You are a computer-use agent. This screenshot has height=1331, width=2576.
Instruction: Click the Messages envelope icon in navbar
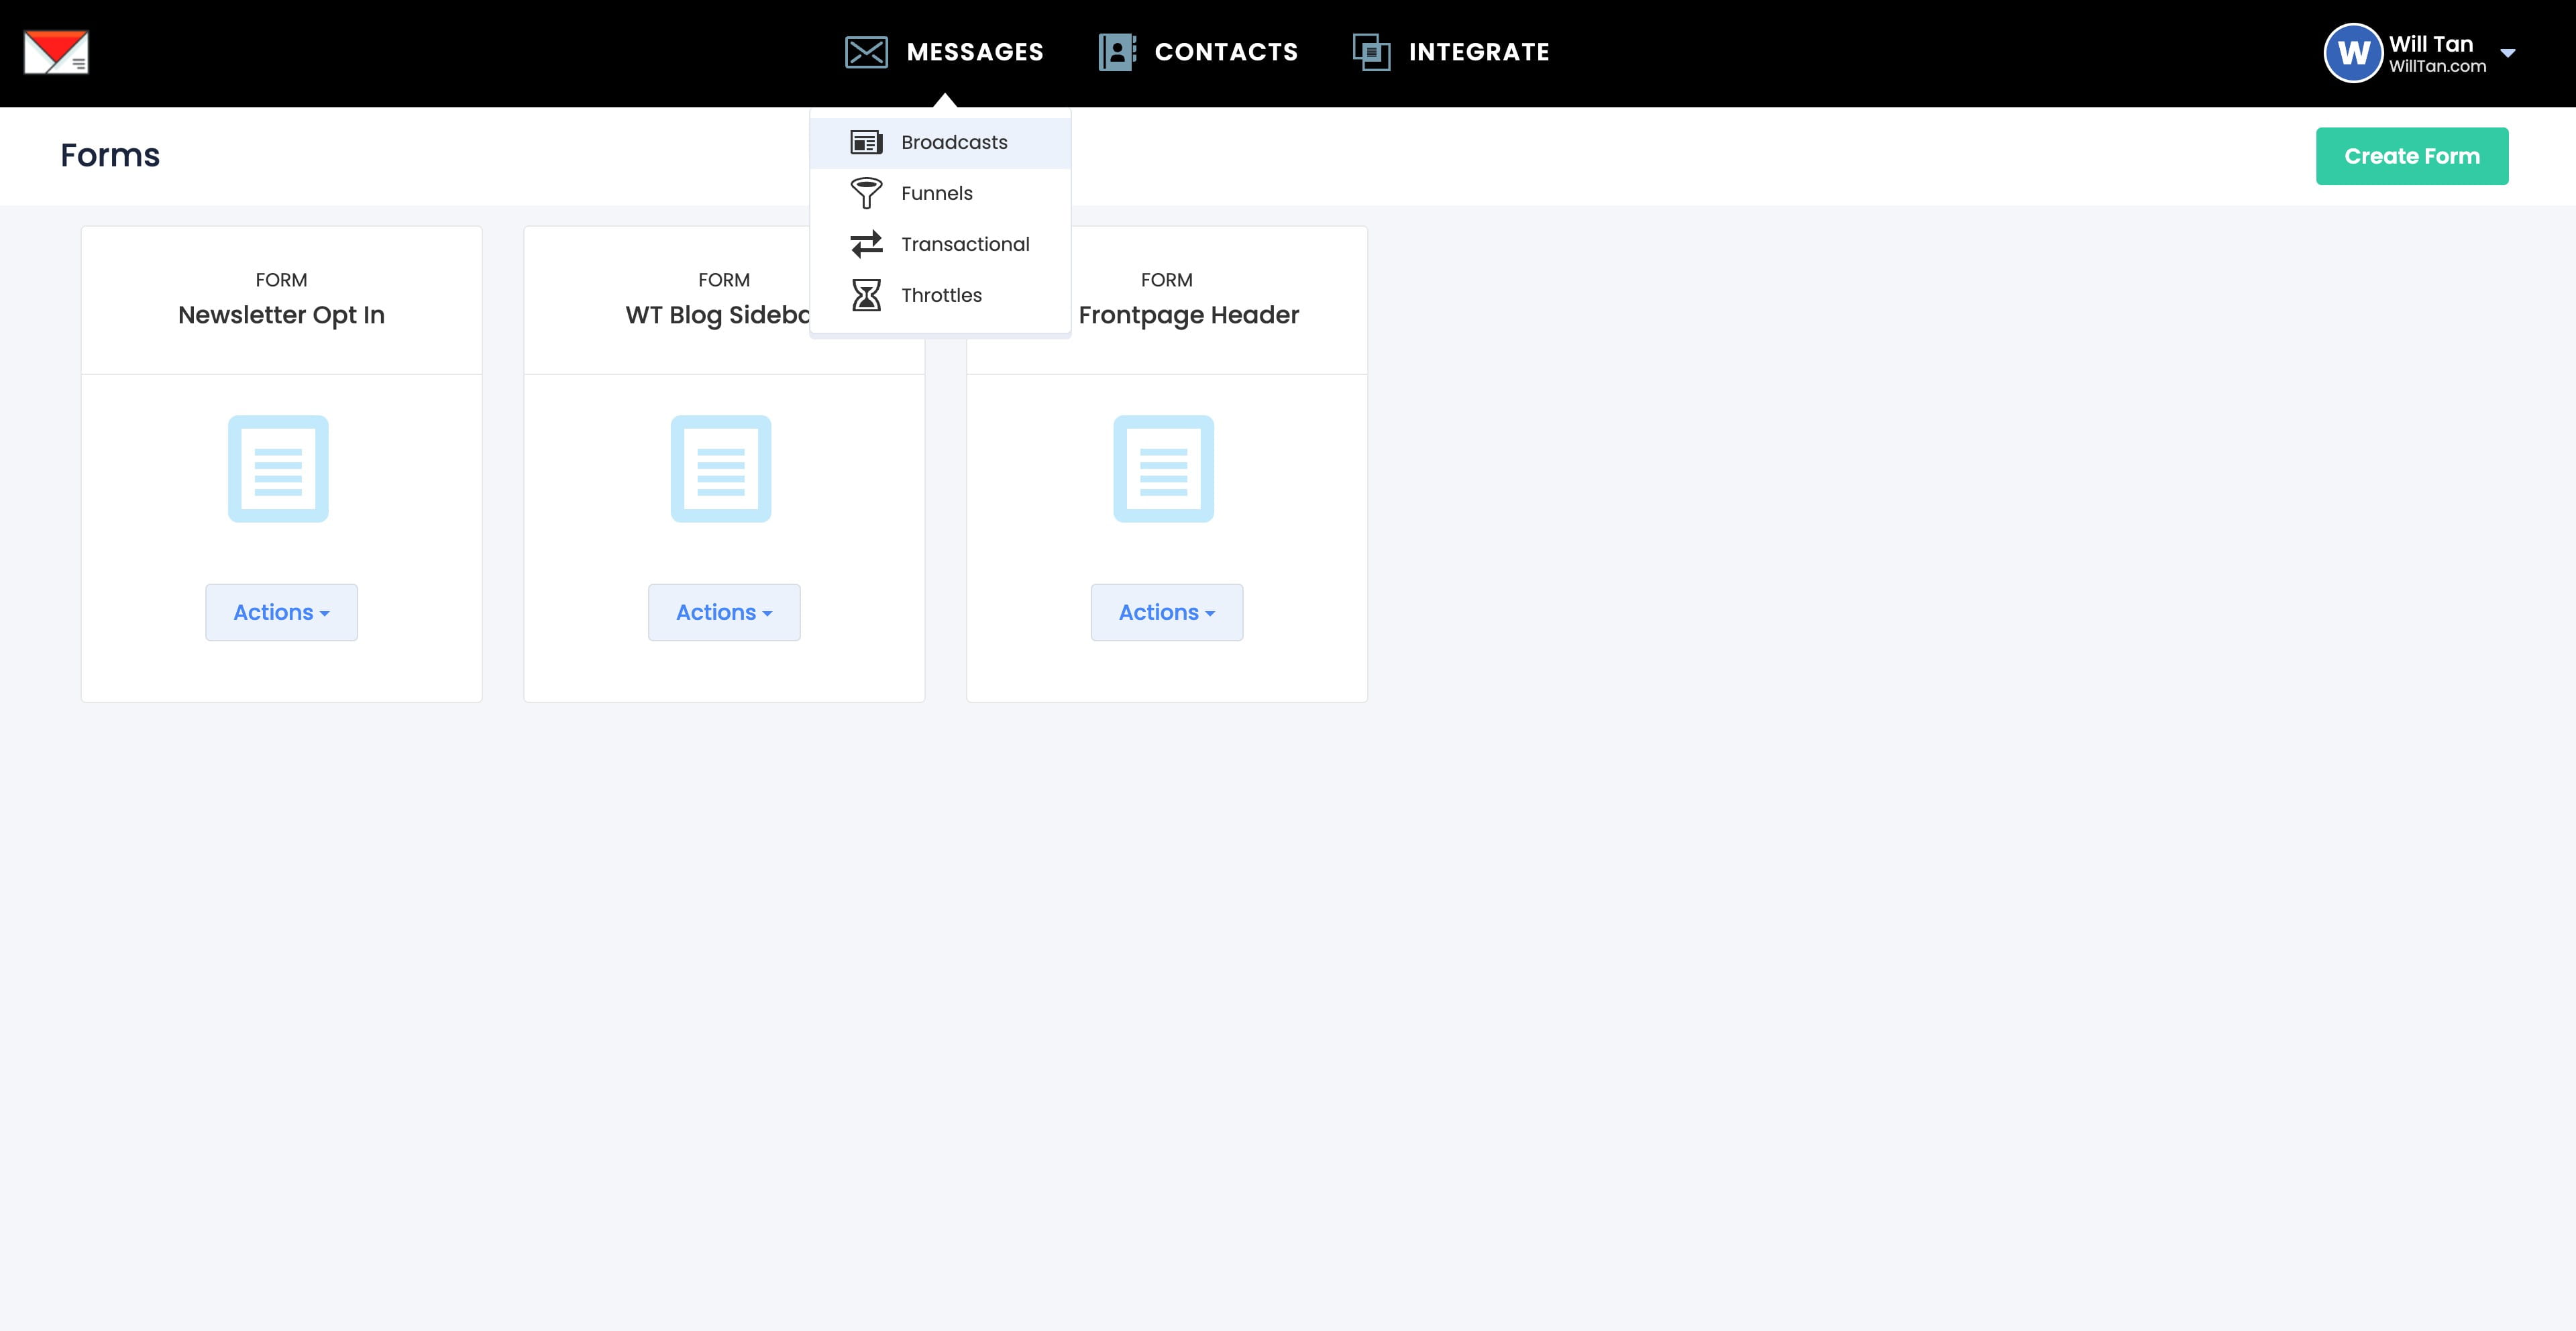tap(866, 52)
